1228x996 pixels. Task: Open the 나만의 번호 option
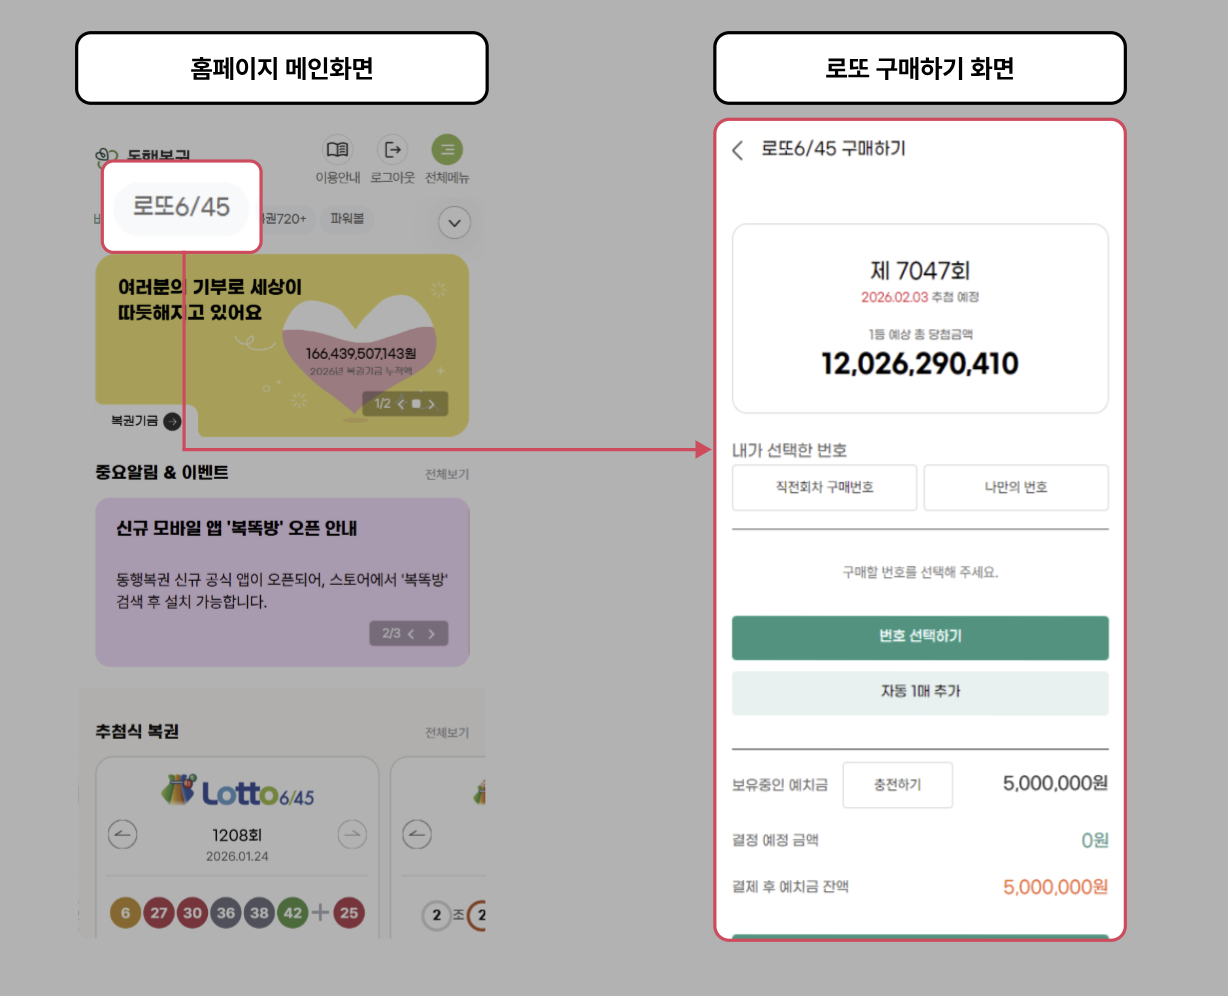coord(1016,487)
